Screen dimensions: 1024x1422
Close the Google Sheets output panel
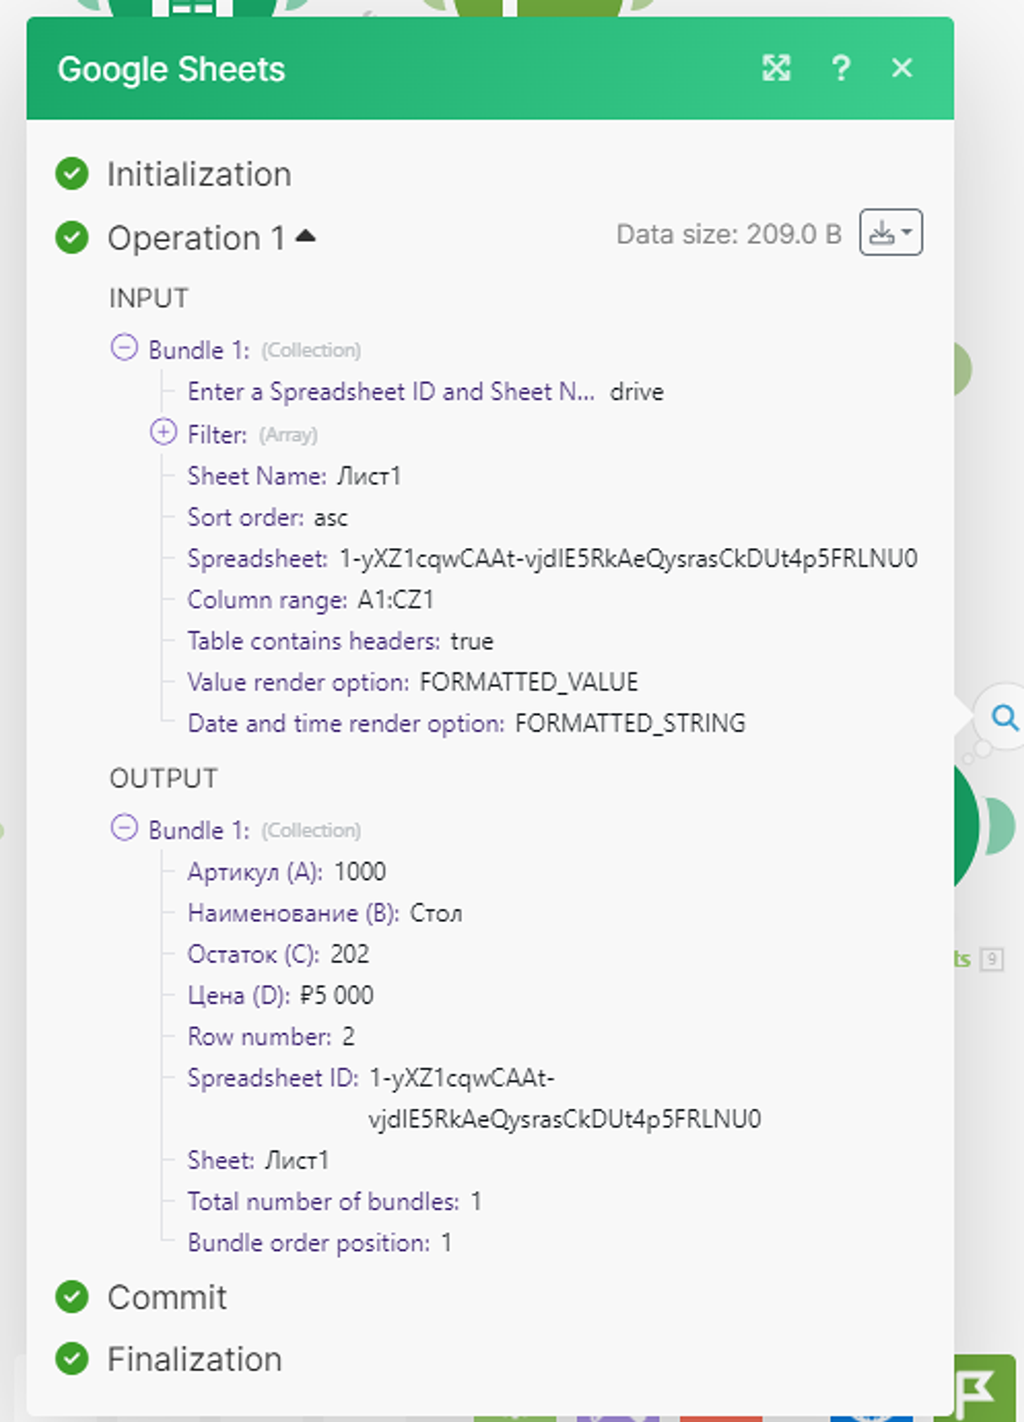point(902,68)
